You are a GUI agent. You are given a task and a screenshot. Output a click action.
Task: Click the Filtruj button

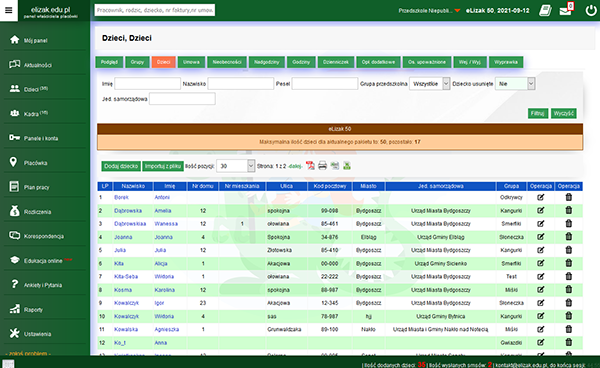538,113
